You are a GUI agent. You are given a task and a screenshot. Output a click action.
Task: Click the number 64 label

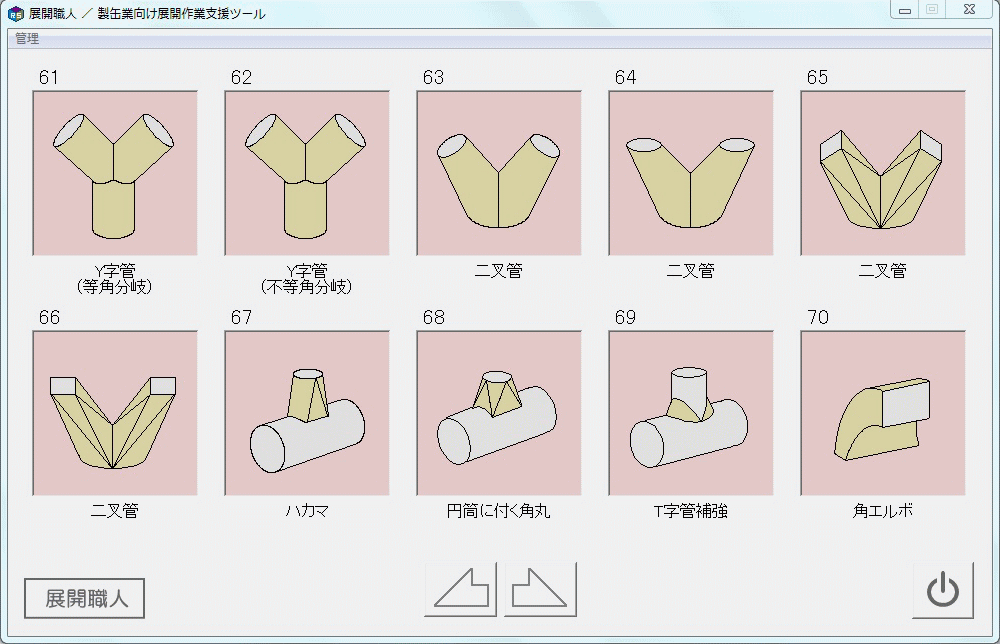click(625, 78)
